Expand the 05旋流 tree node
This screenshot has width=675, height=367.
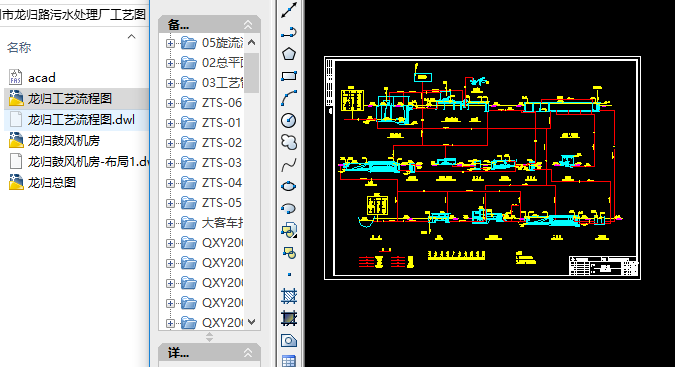click(x=170, y=43)
